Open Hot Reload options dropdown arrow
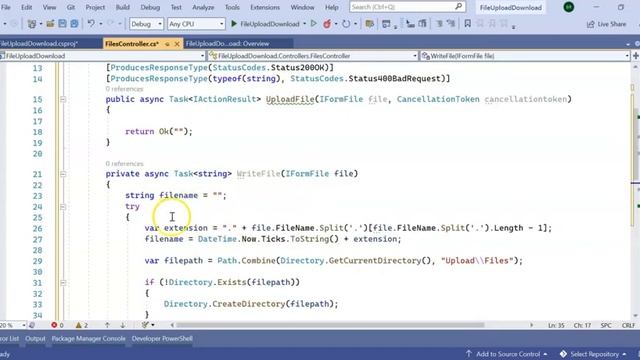This screenshot has height=360, width=640. pos(336,24)
